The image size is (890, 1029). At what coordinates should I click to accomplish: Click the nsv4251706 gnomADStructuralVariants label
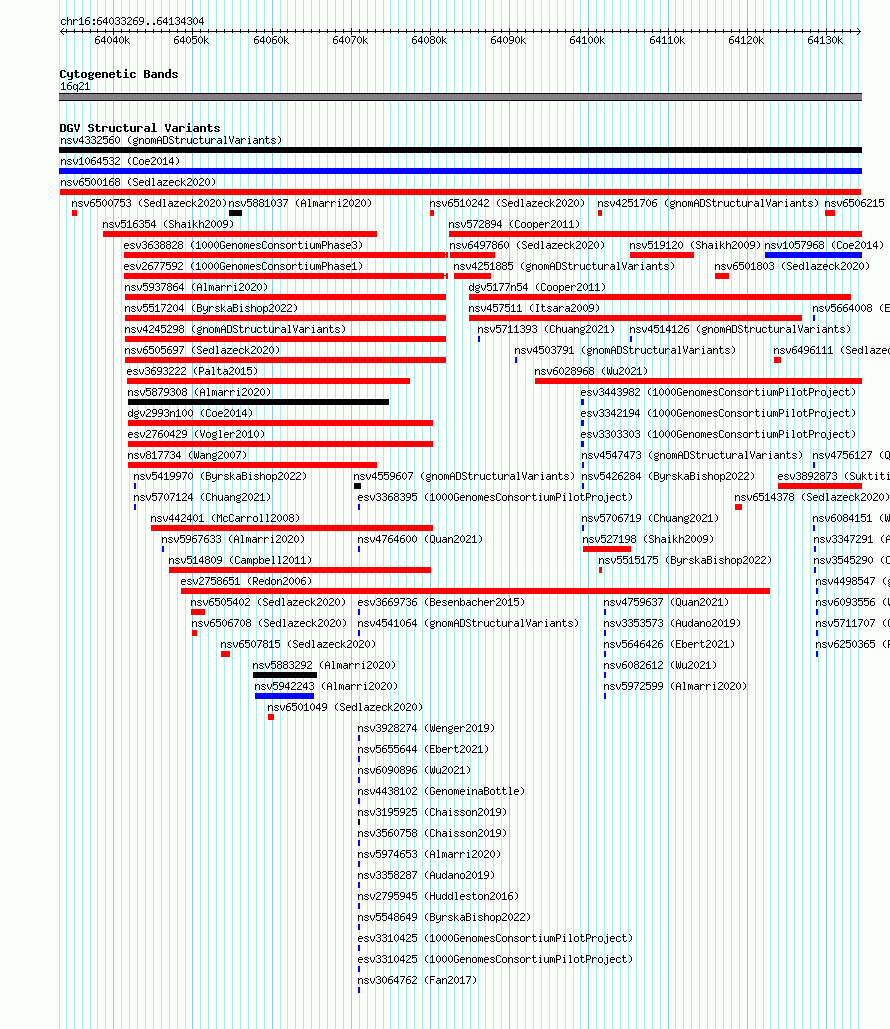pyautogui.click(x=708, y=203)
